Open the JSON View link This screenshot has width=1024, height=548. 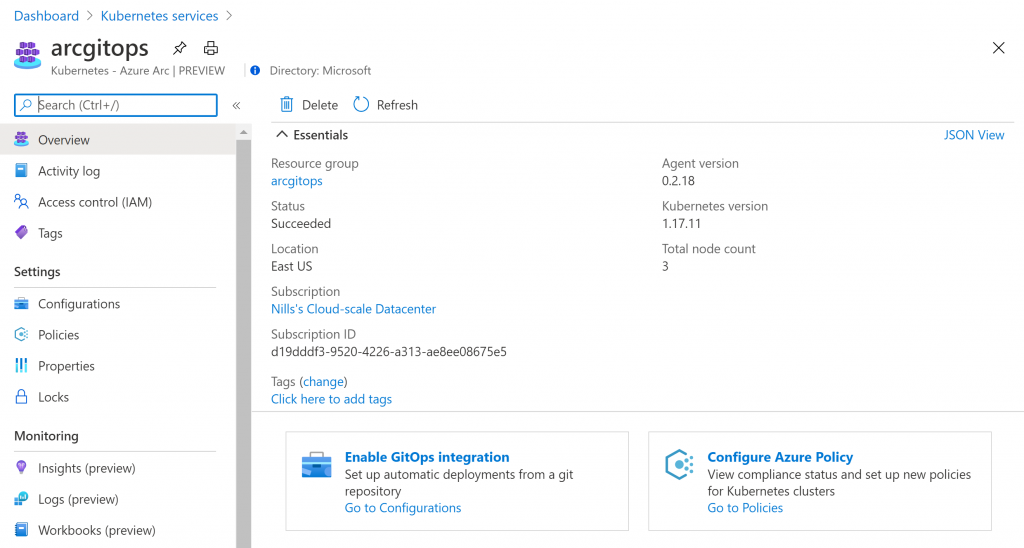click(x=974, y=135)
